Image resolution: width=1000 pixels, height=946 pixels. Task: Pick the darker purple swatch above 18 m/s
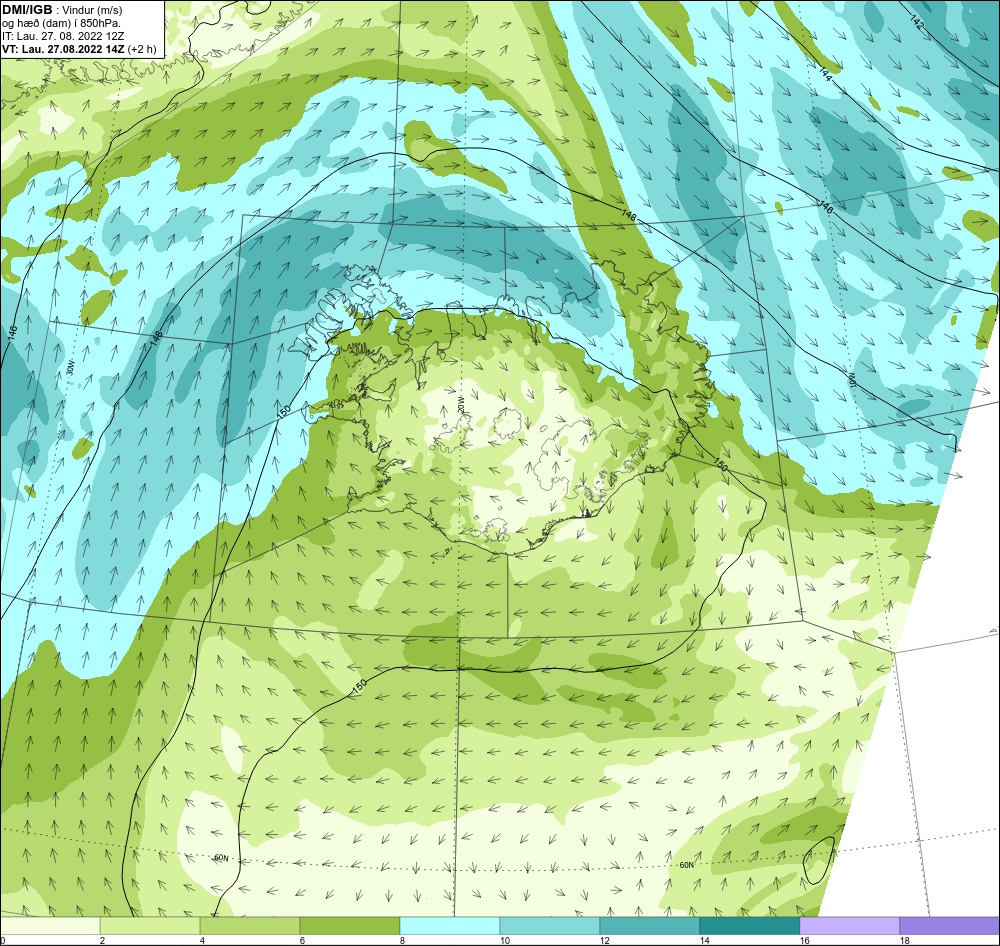[950, 926]
